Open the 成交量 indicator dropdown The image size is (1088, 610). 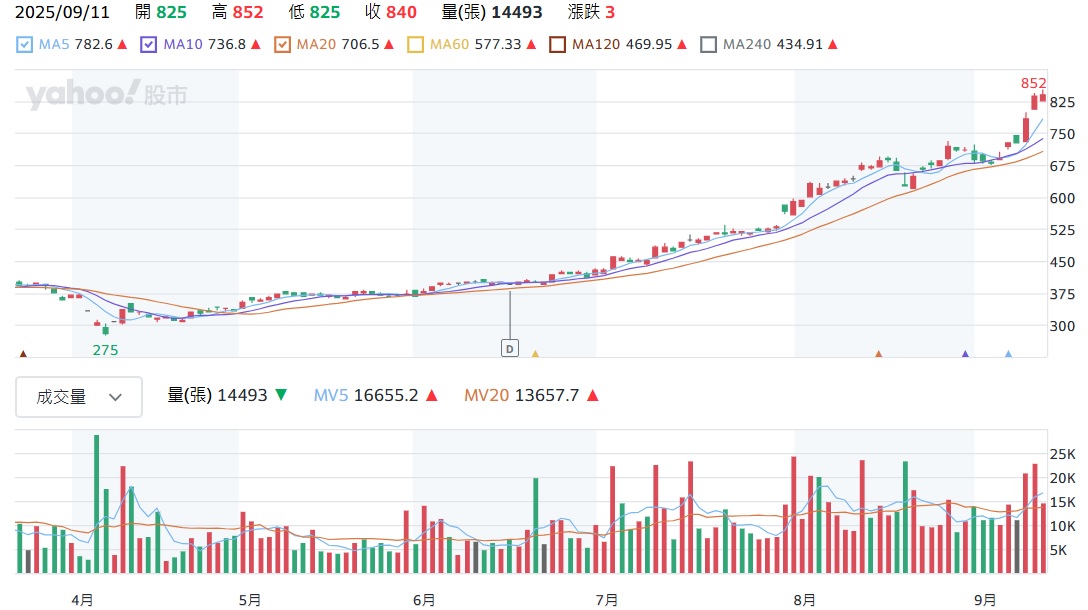coord(79,397)
